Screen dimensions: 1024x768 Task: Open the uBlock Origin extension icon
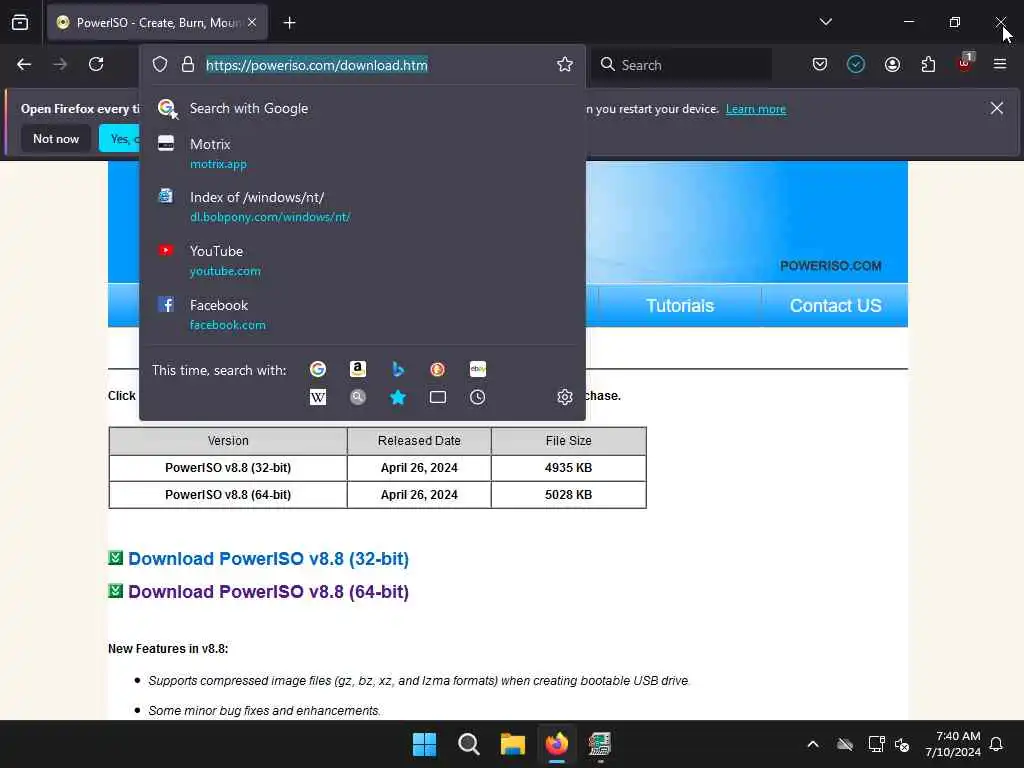pos(965,63)
